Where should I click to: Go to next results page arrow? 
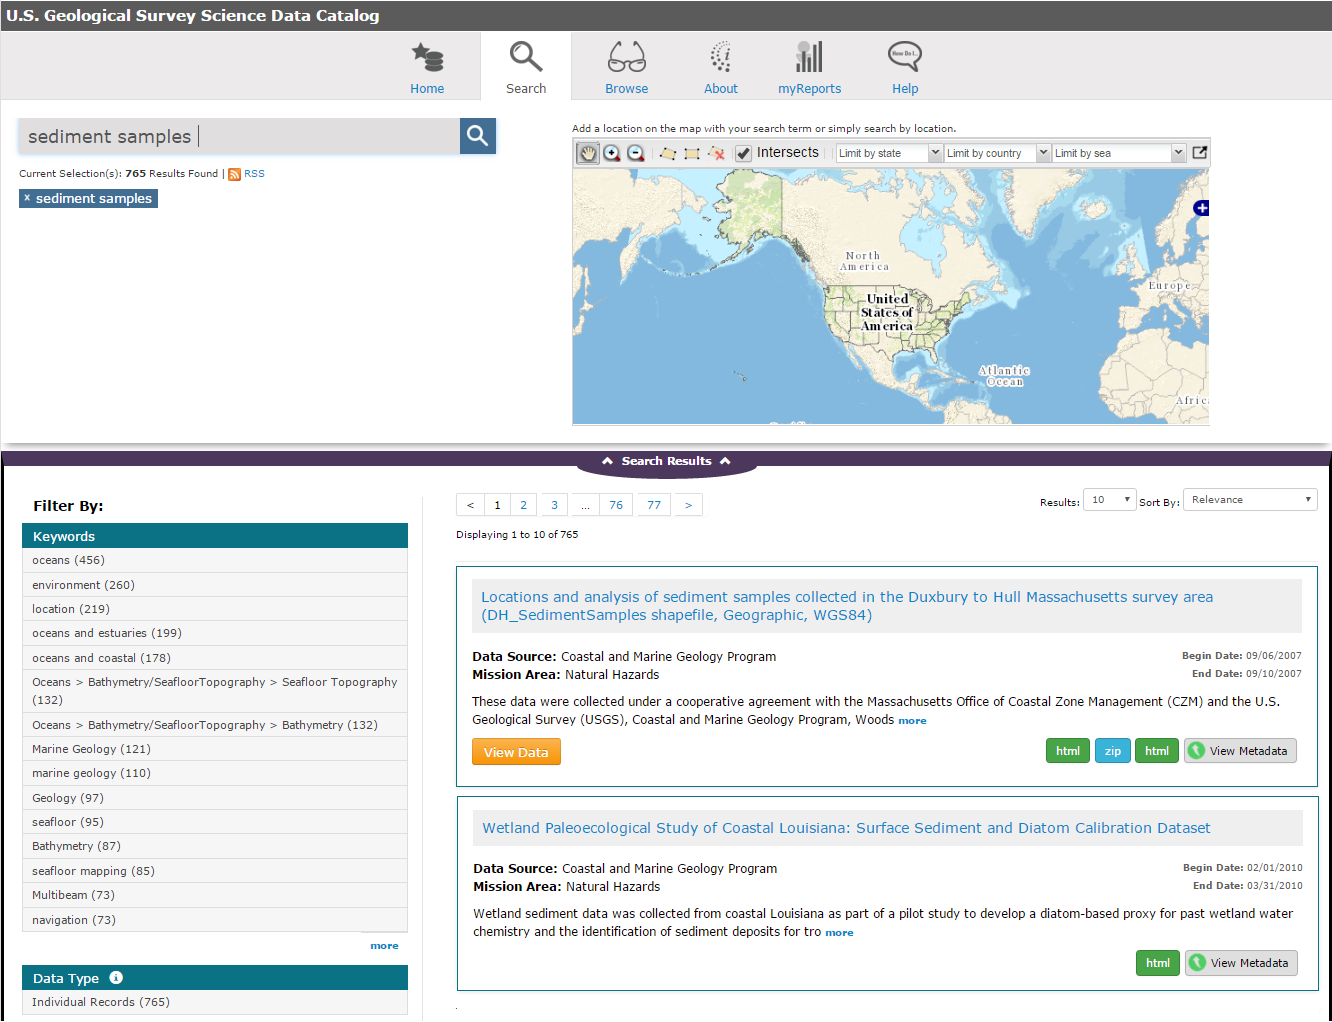(688, 505)
